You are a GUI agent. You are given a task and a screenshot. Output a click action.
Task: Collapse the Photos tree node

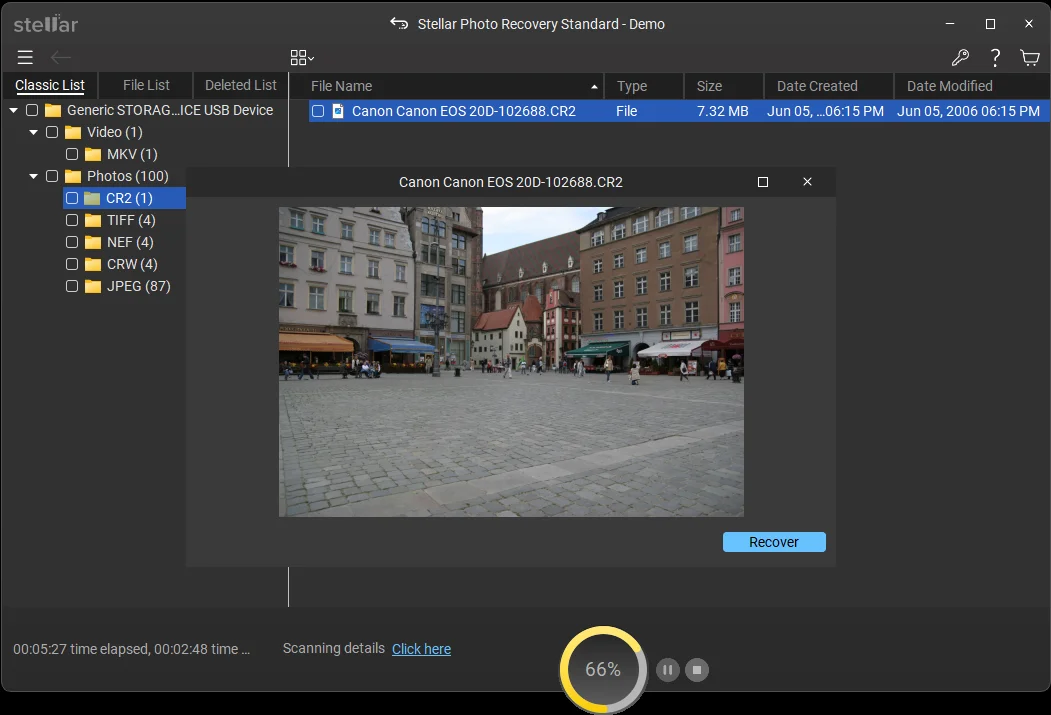coord(34,176)
